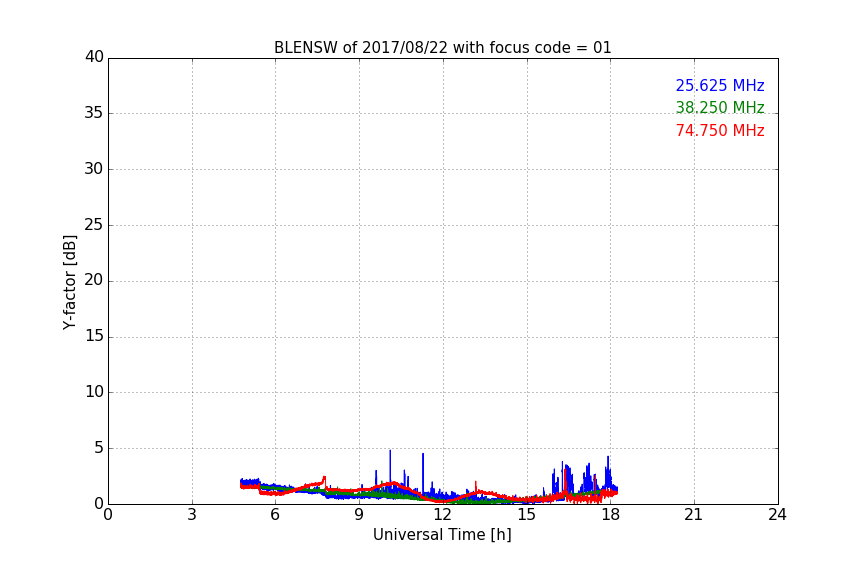Click the y-axis tick label '5'
The width and height of the screenshot is (864, 576).
99,448
